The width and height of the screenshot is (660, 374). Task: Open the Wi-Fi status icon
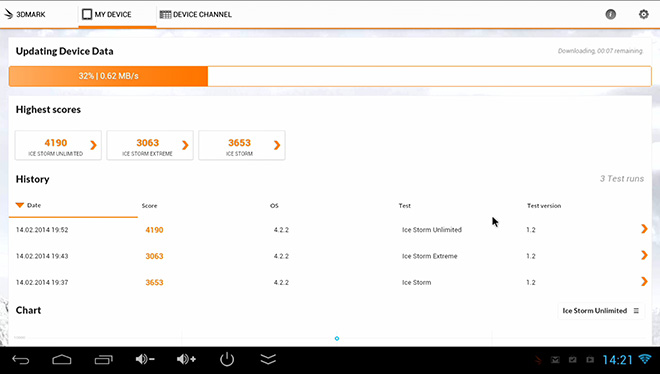point(644,359)
